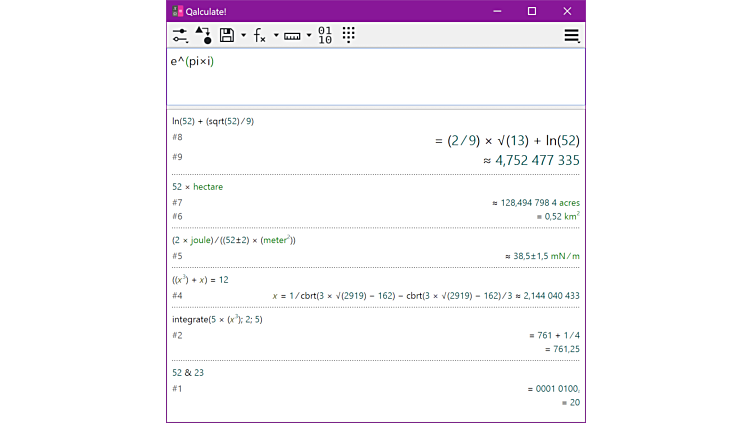The image size is (752, 423).
Task: Expand the dropdown arrow beside save icon
Action: pyautogui.click(x=243, y=36)
